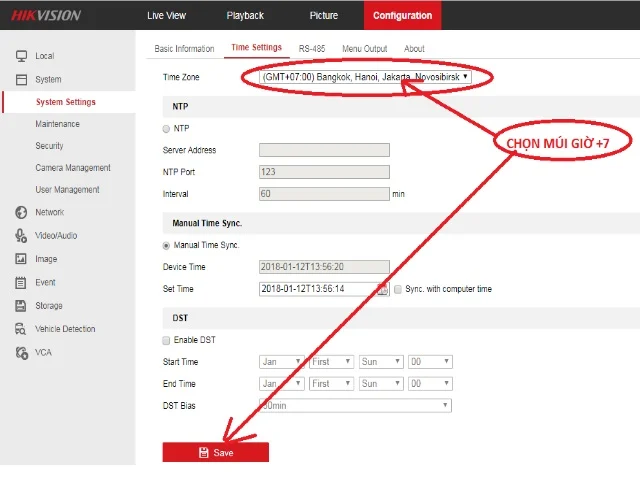This screenshot has width=640, height=480.
Task: Click the Network menu label
Action: 49,212
